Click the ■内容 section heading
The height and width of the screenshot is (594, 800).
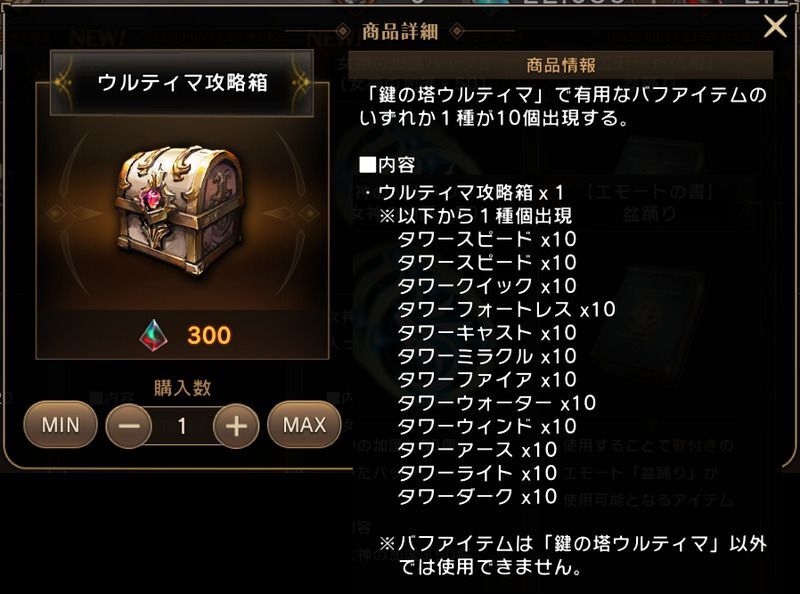pyautogui.click(x=387, y=165)
